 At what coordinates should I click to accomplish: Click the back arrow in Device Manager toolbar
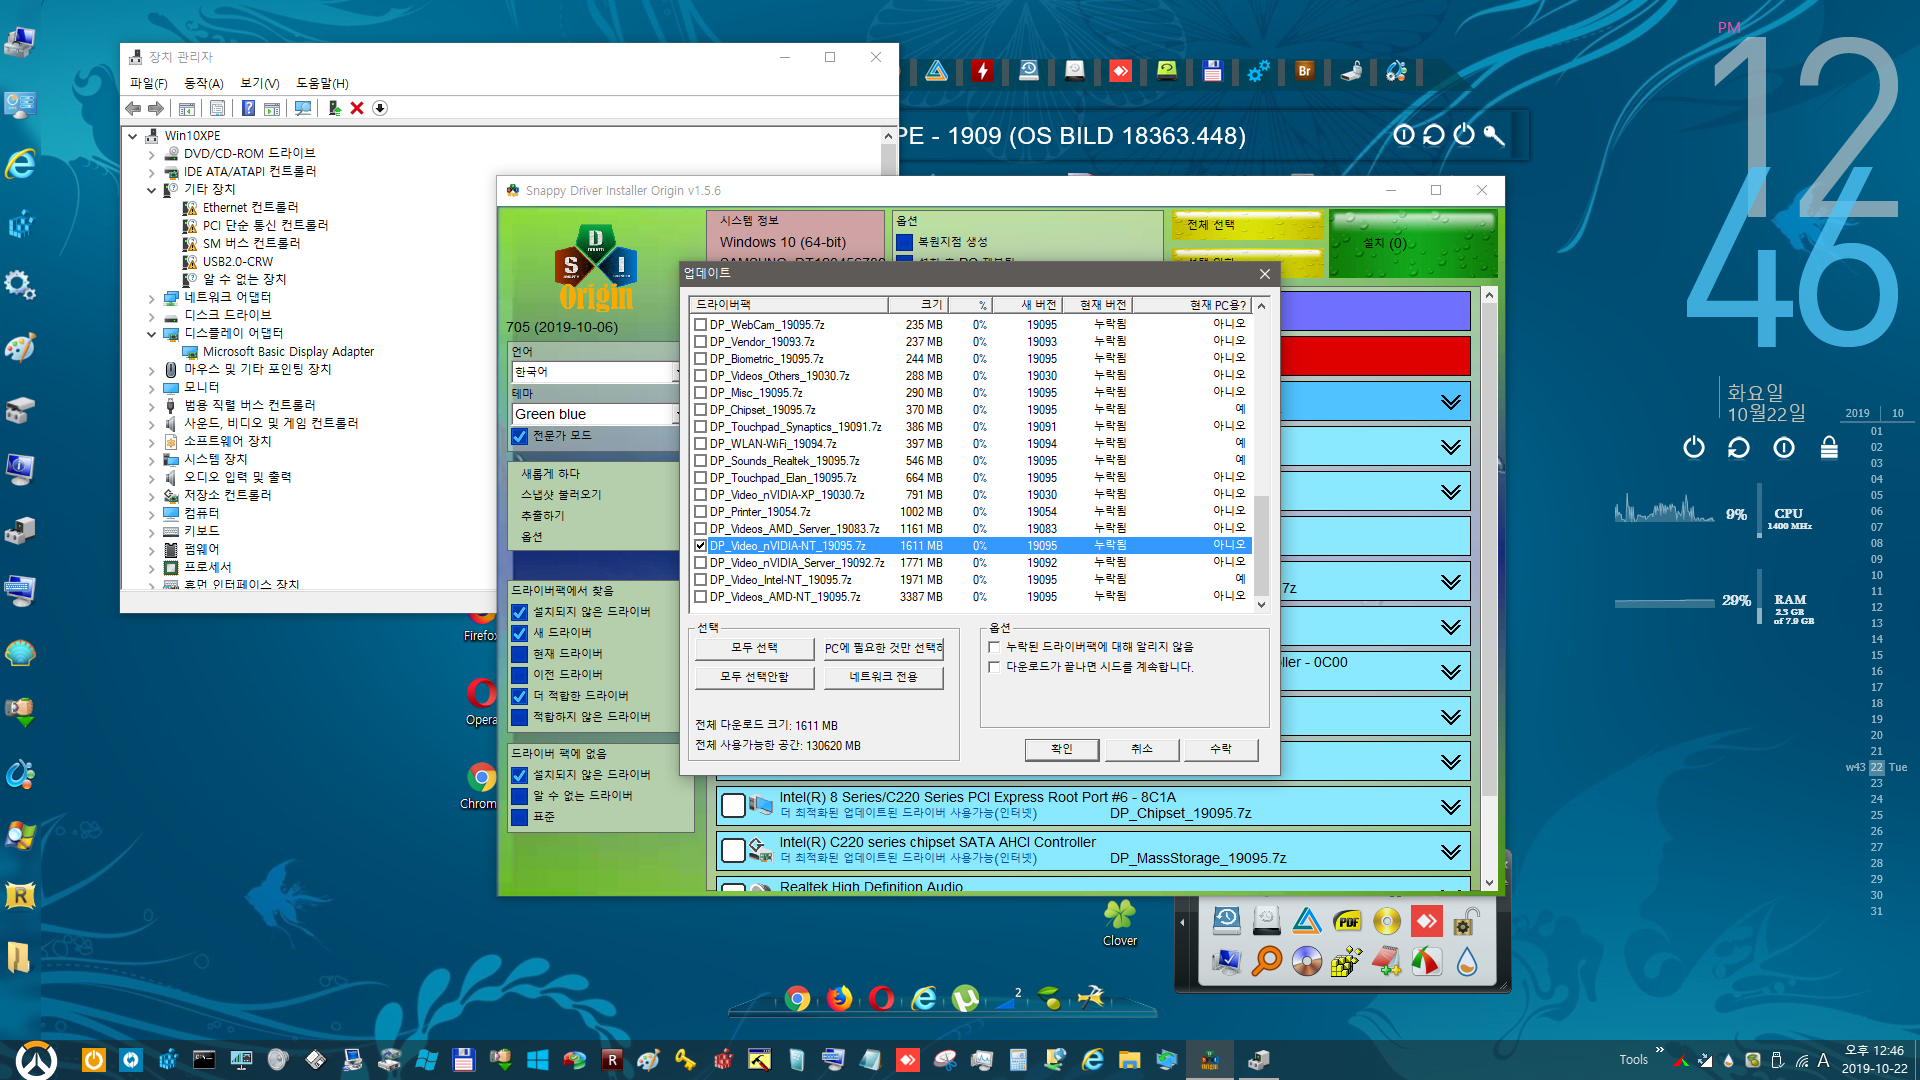point(133,108)
